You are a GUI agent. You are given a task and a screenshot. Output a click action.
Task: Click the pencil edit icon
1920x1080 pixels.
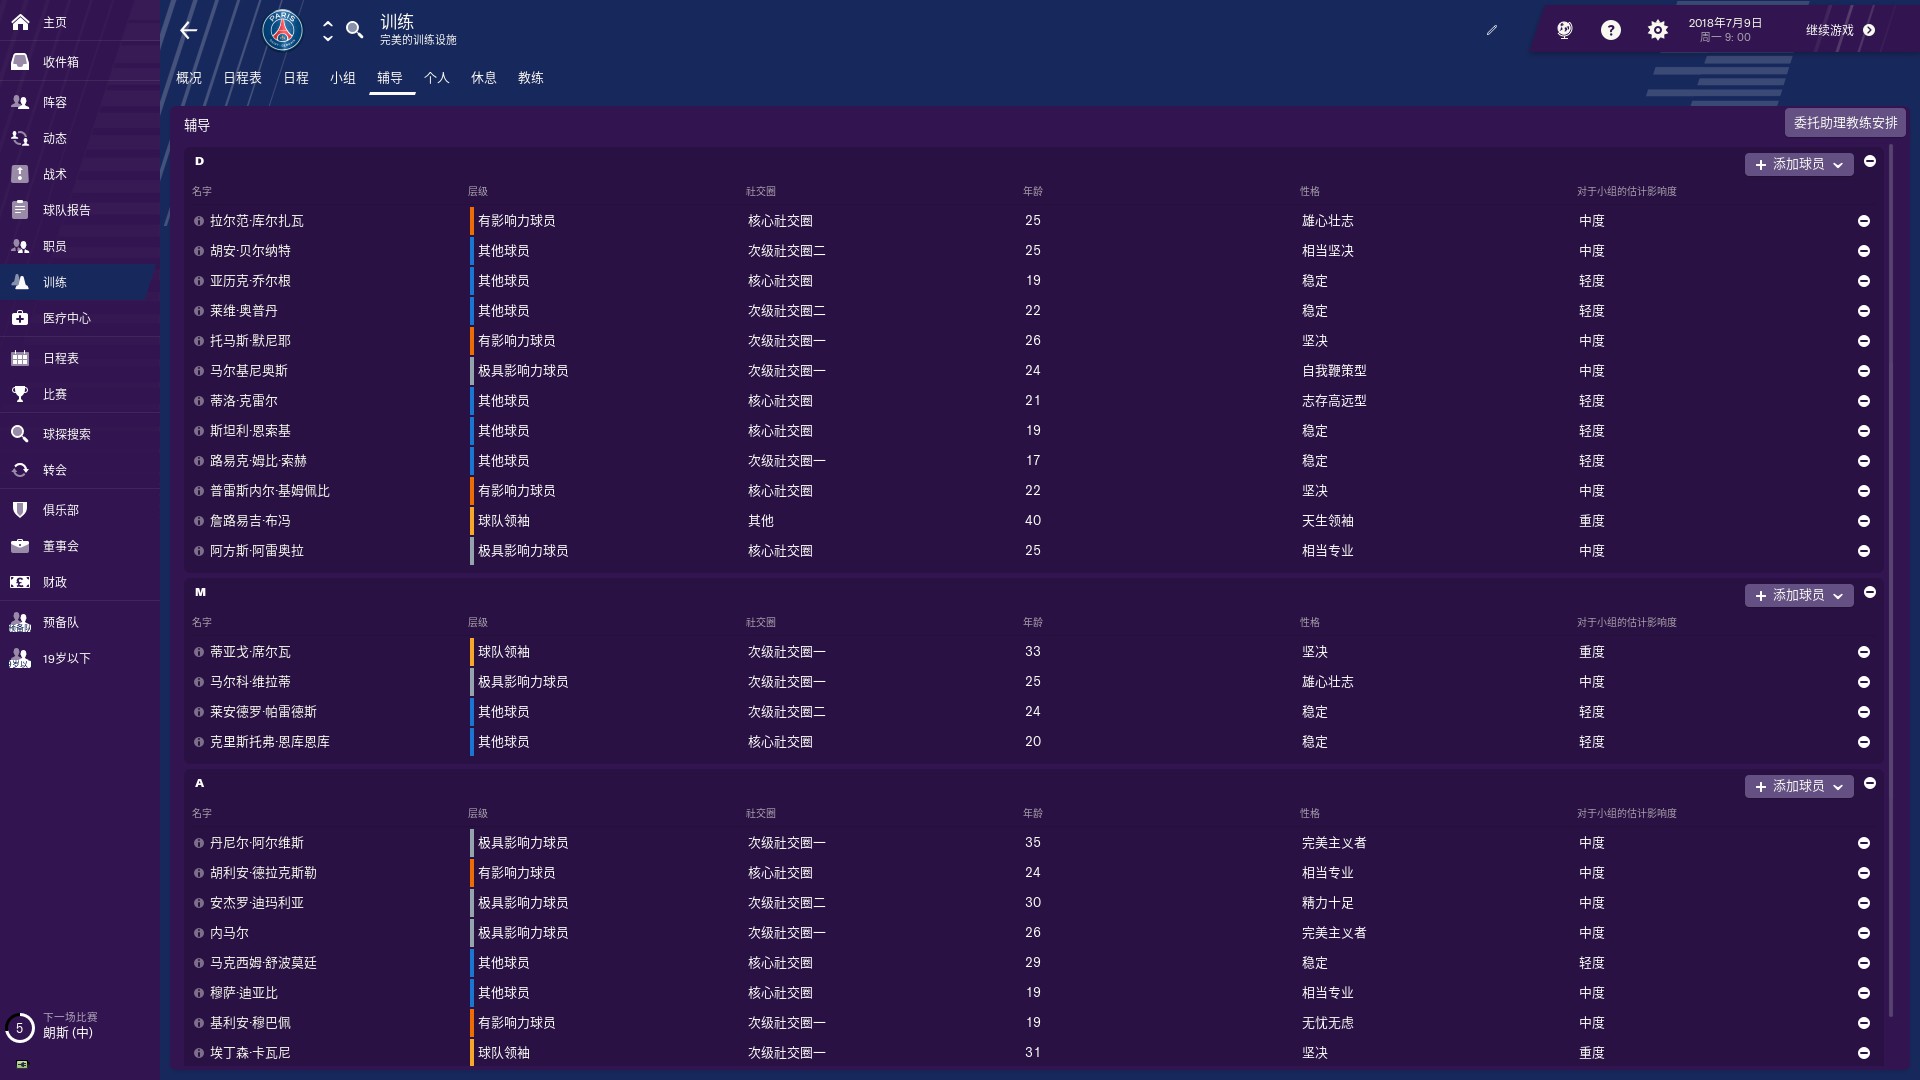[x=1491, y=30]
